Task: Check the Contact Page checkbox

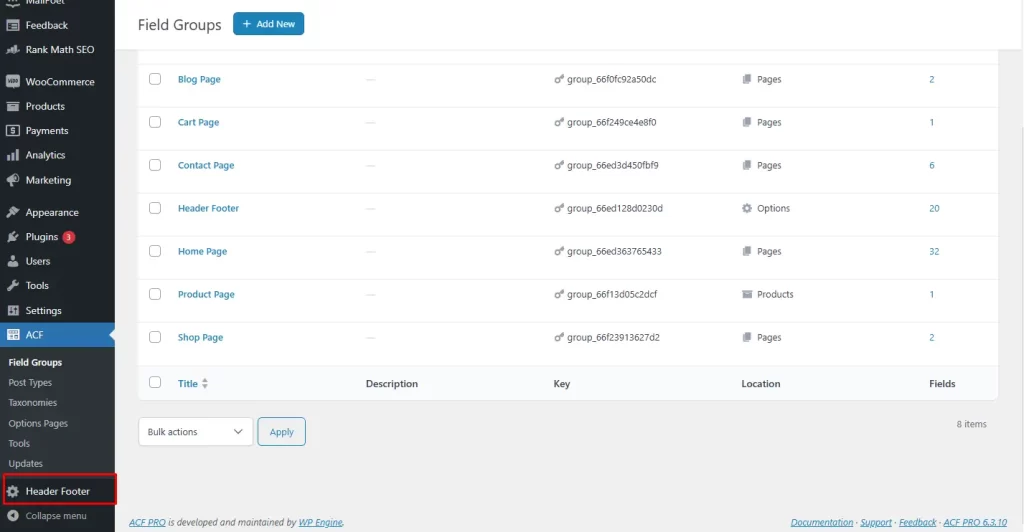Action: tap(155, 165)
